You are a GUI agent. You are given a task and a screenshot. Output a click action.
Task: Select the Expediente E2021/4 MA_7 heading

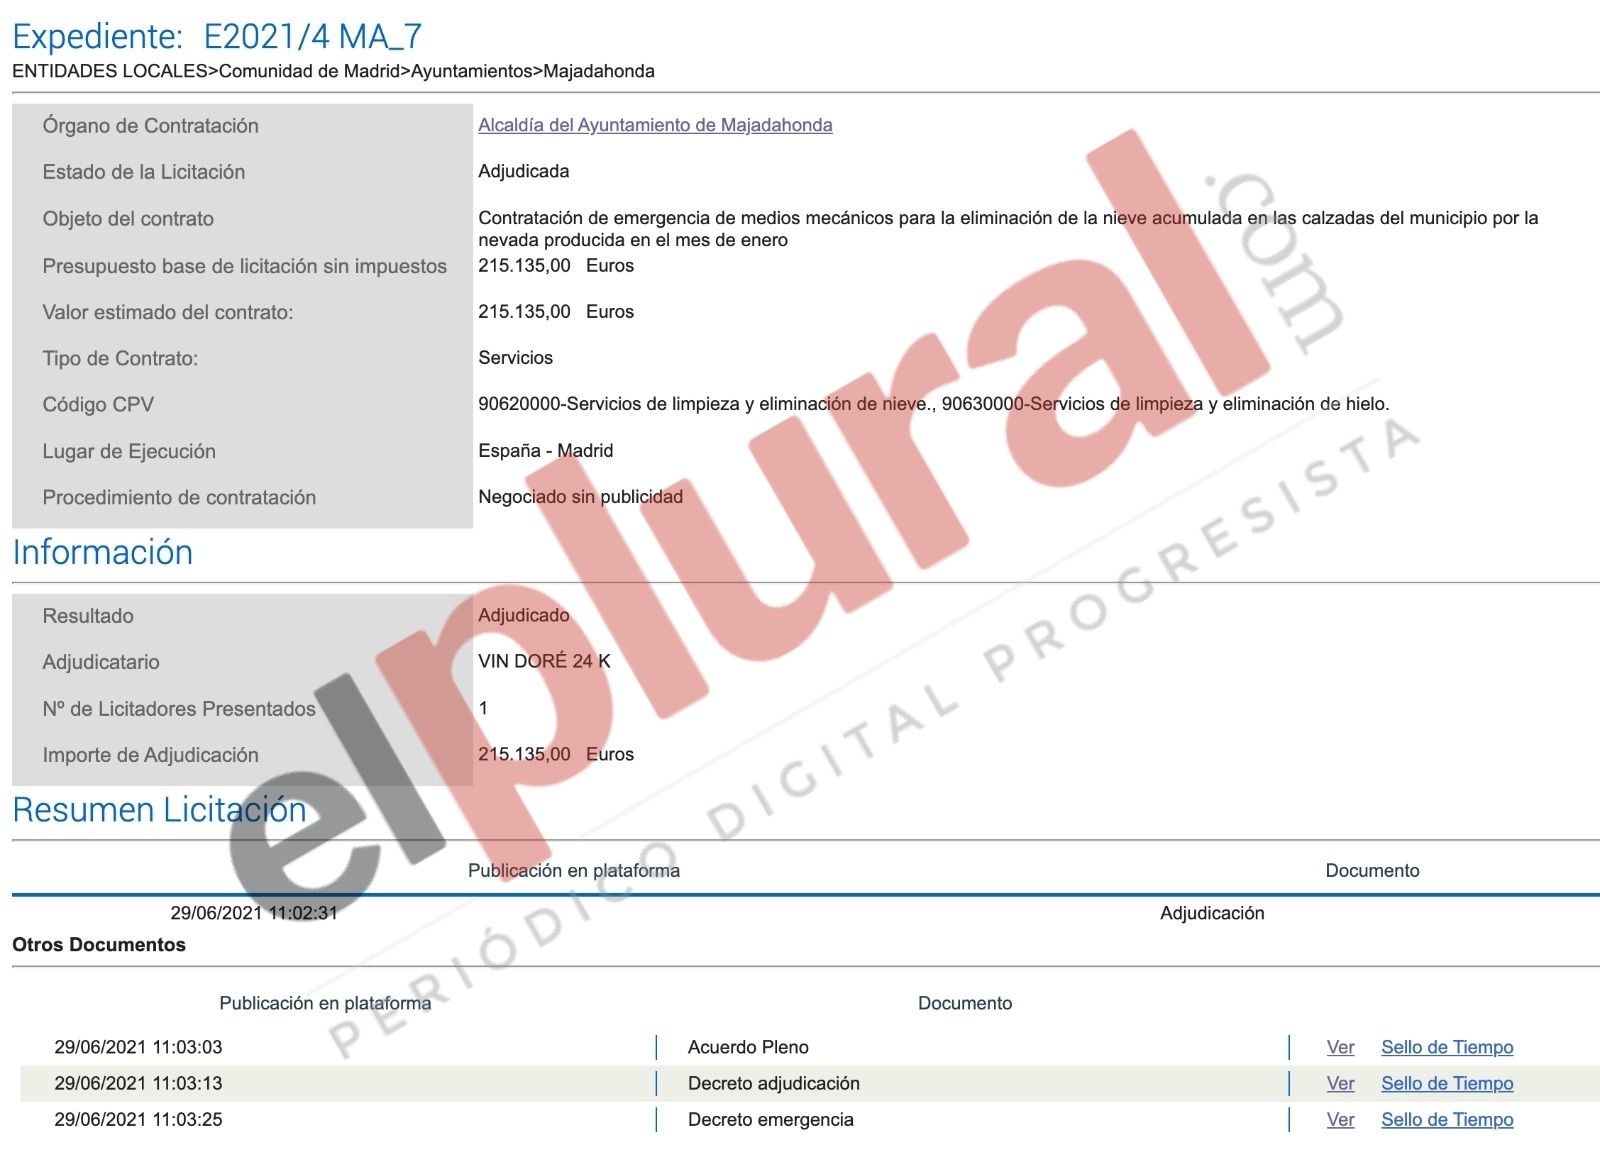pos(217,36)
